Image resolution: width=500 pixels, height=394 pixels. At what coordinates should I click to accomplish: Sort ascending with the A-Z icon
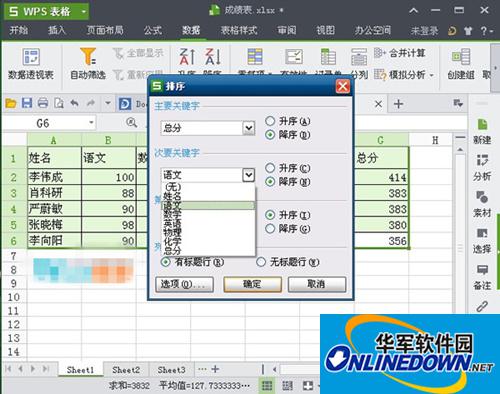pyautogui.click(x=187, y=57)
